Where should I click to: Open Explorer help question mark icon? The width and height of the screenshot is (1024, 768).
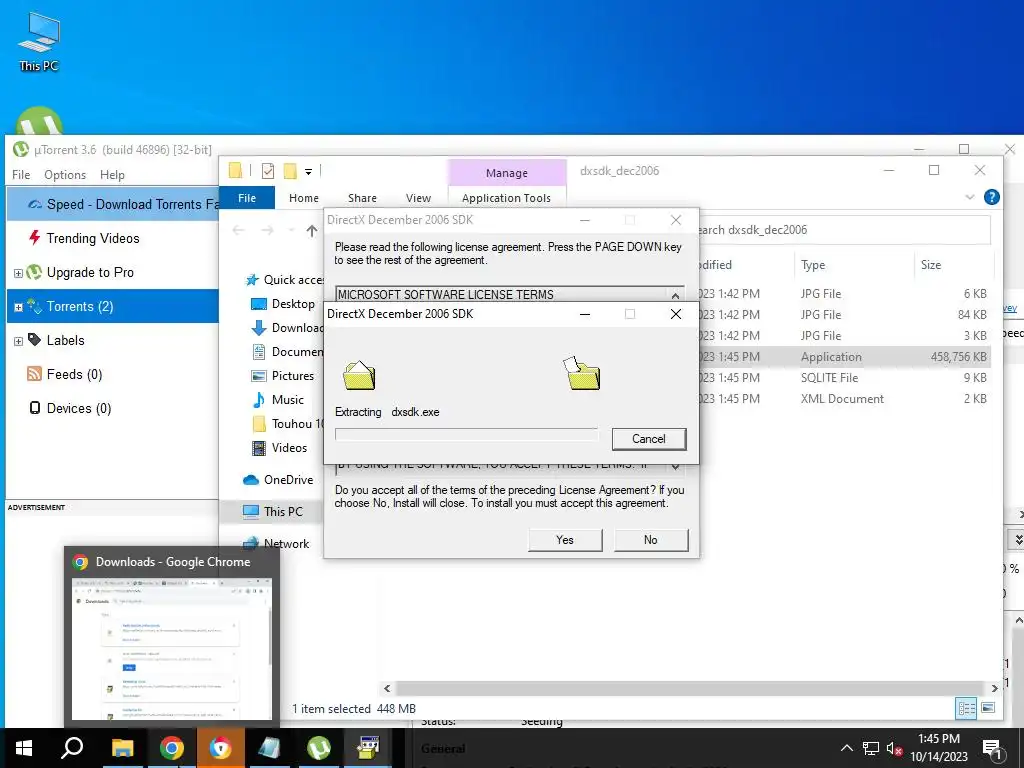pyautogui.click(x=991, y=197)
